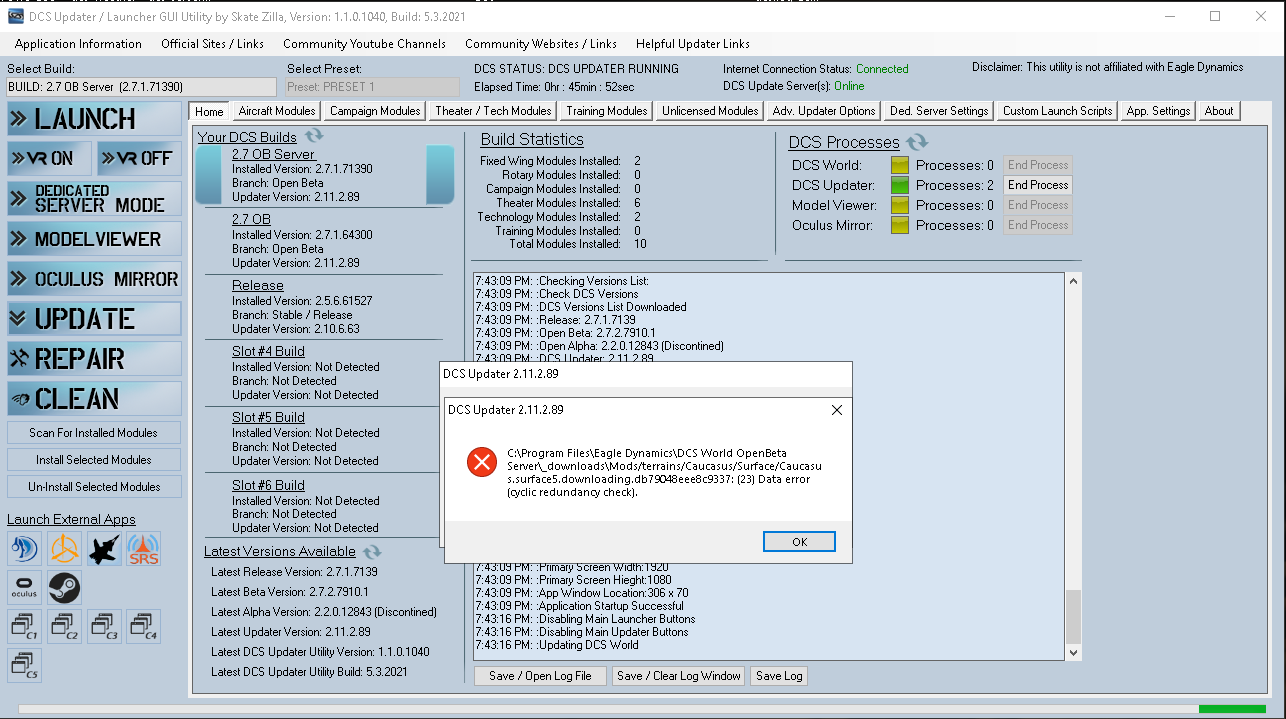This screenshot has width=1286, height=719.
Task: Click Un-Install Selected Modules
Action: (94, 487)
